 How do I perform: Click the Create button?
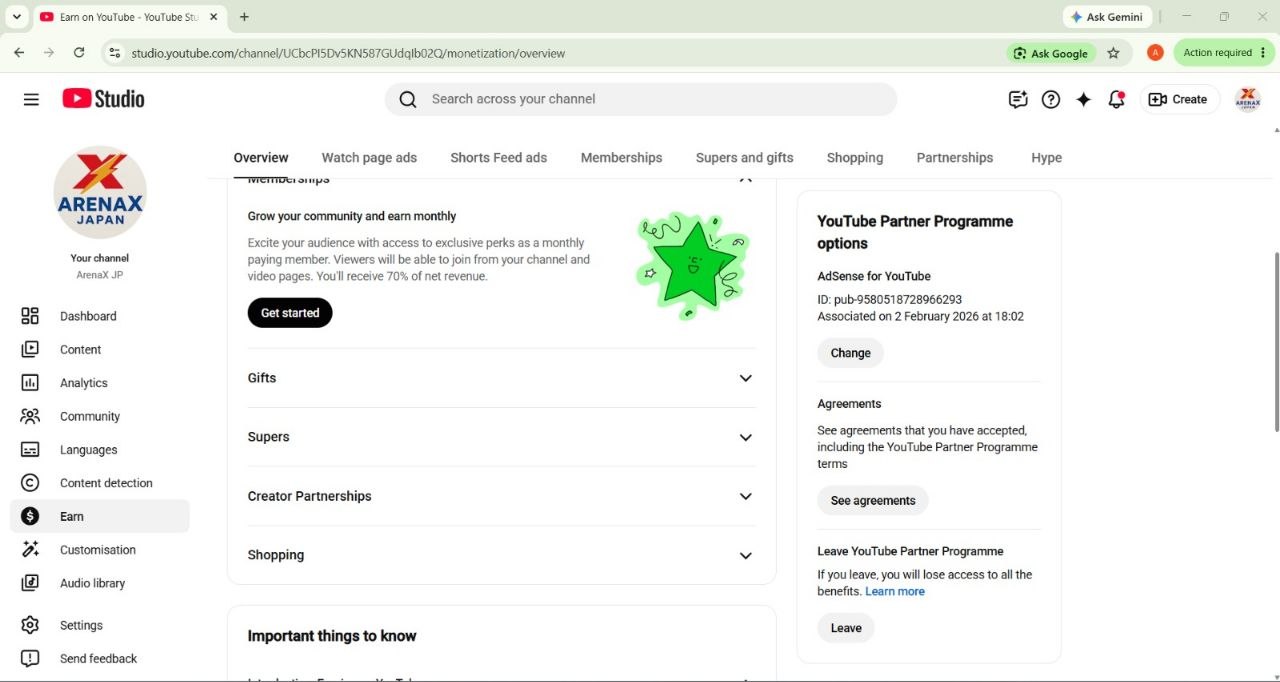pyautogui.click(x=1179, y=99)
